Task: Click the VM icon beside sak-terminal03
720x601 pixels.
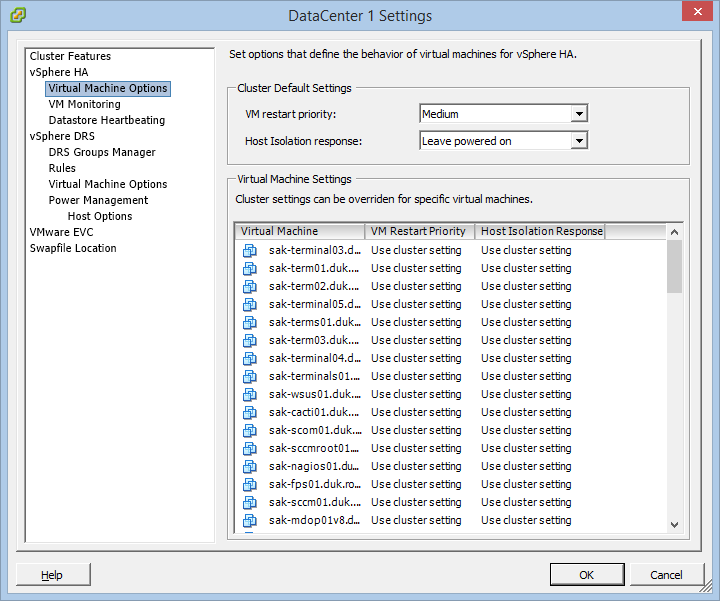Action: 249,251
